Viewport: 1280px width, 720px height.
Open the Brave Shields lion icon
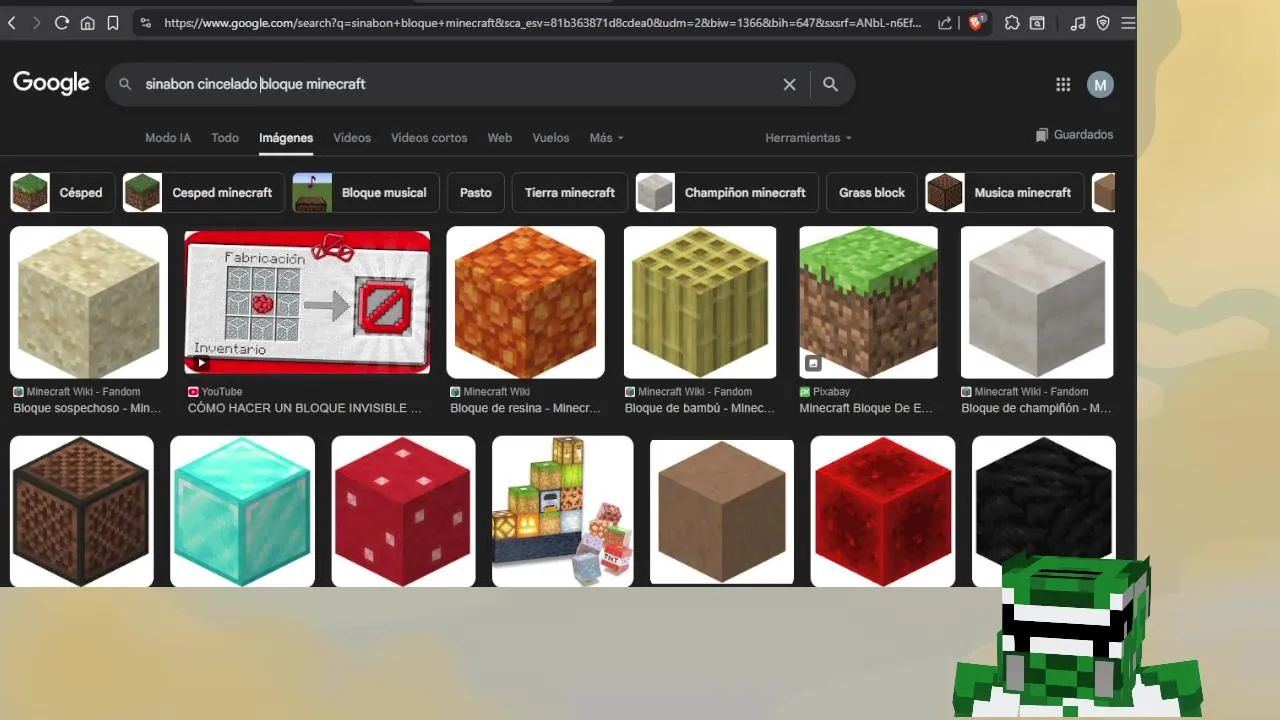[977, 23]
